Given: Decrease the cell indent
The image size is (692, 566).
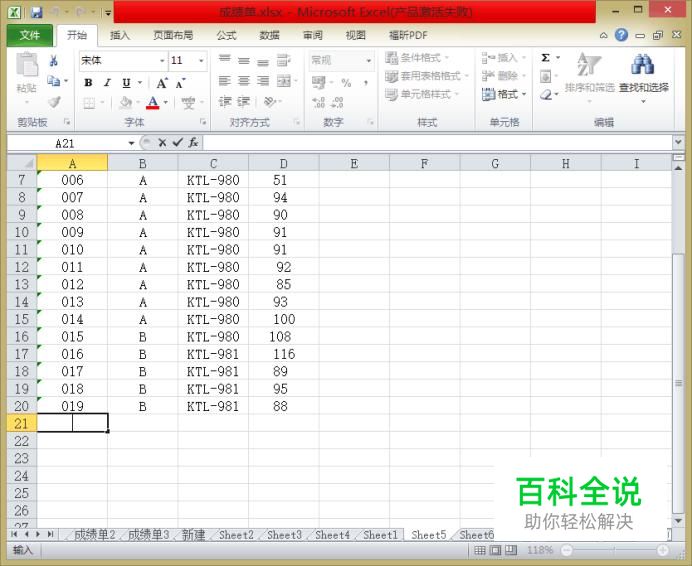Looking at the screenshot, I should [x=225, y=102].
